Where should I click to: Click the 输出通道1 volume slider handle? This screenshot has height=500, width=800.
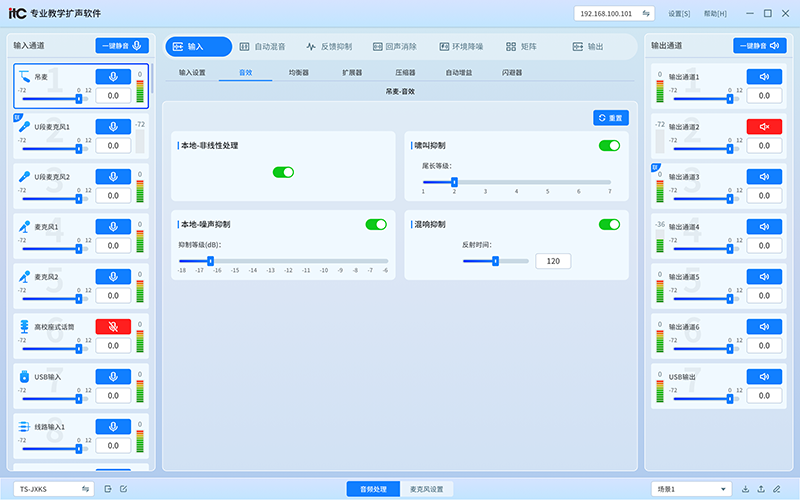point(730,99)
